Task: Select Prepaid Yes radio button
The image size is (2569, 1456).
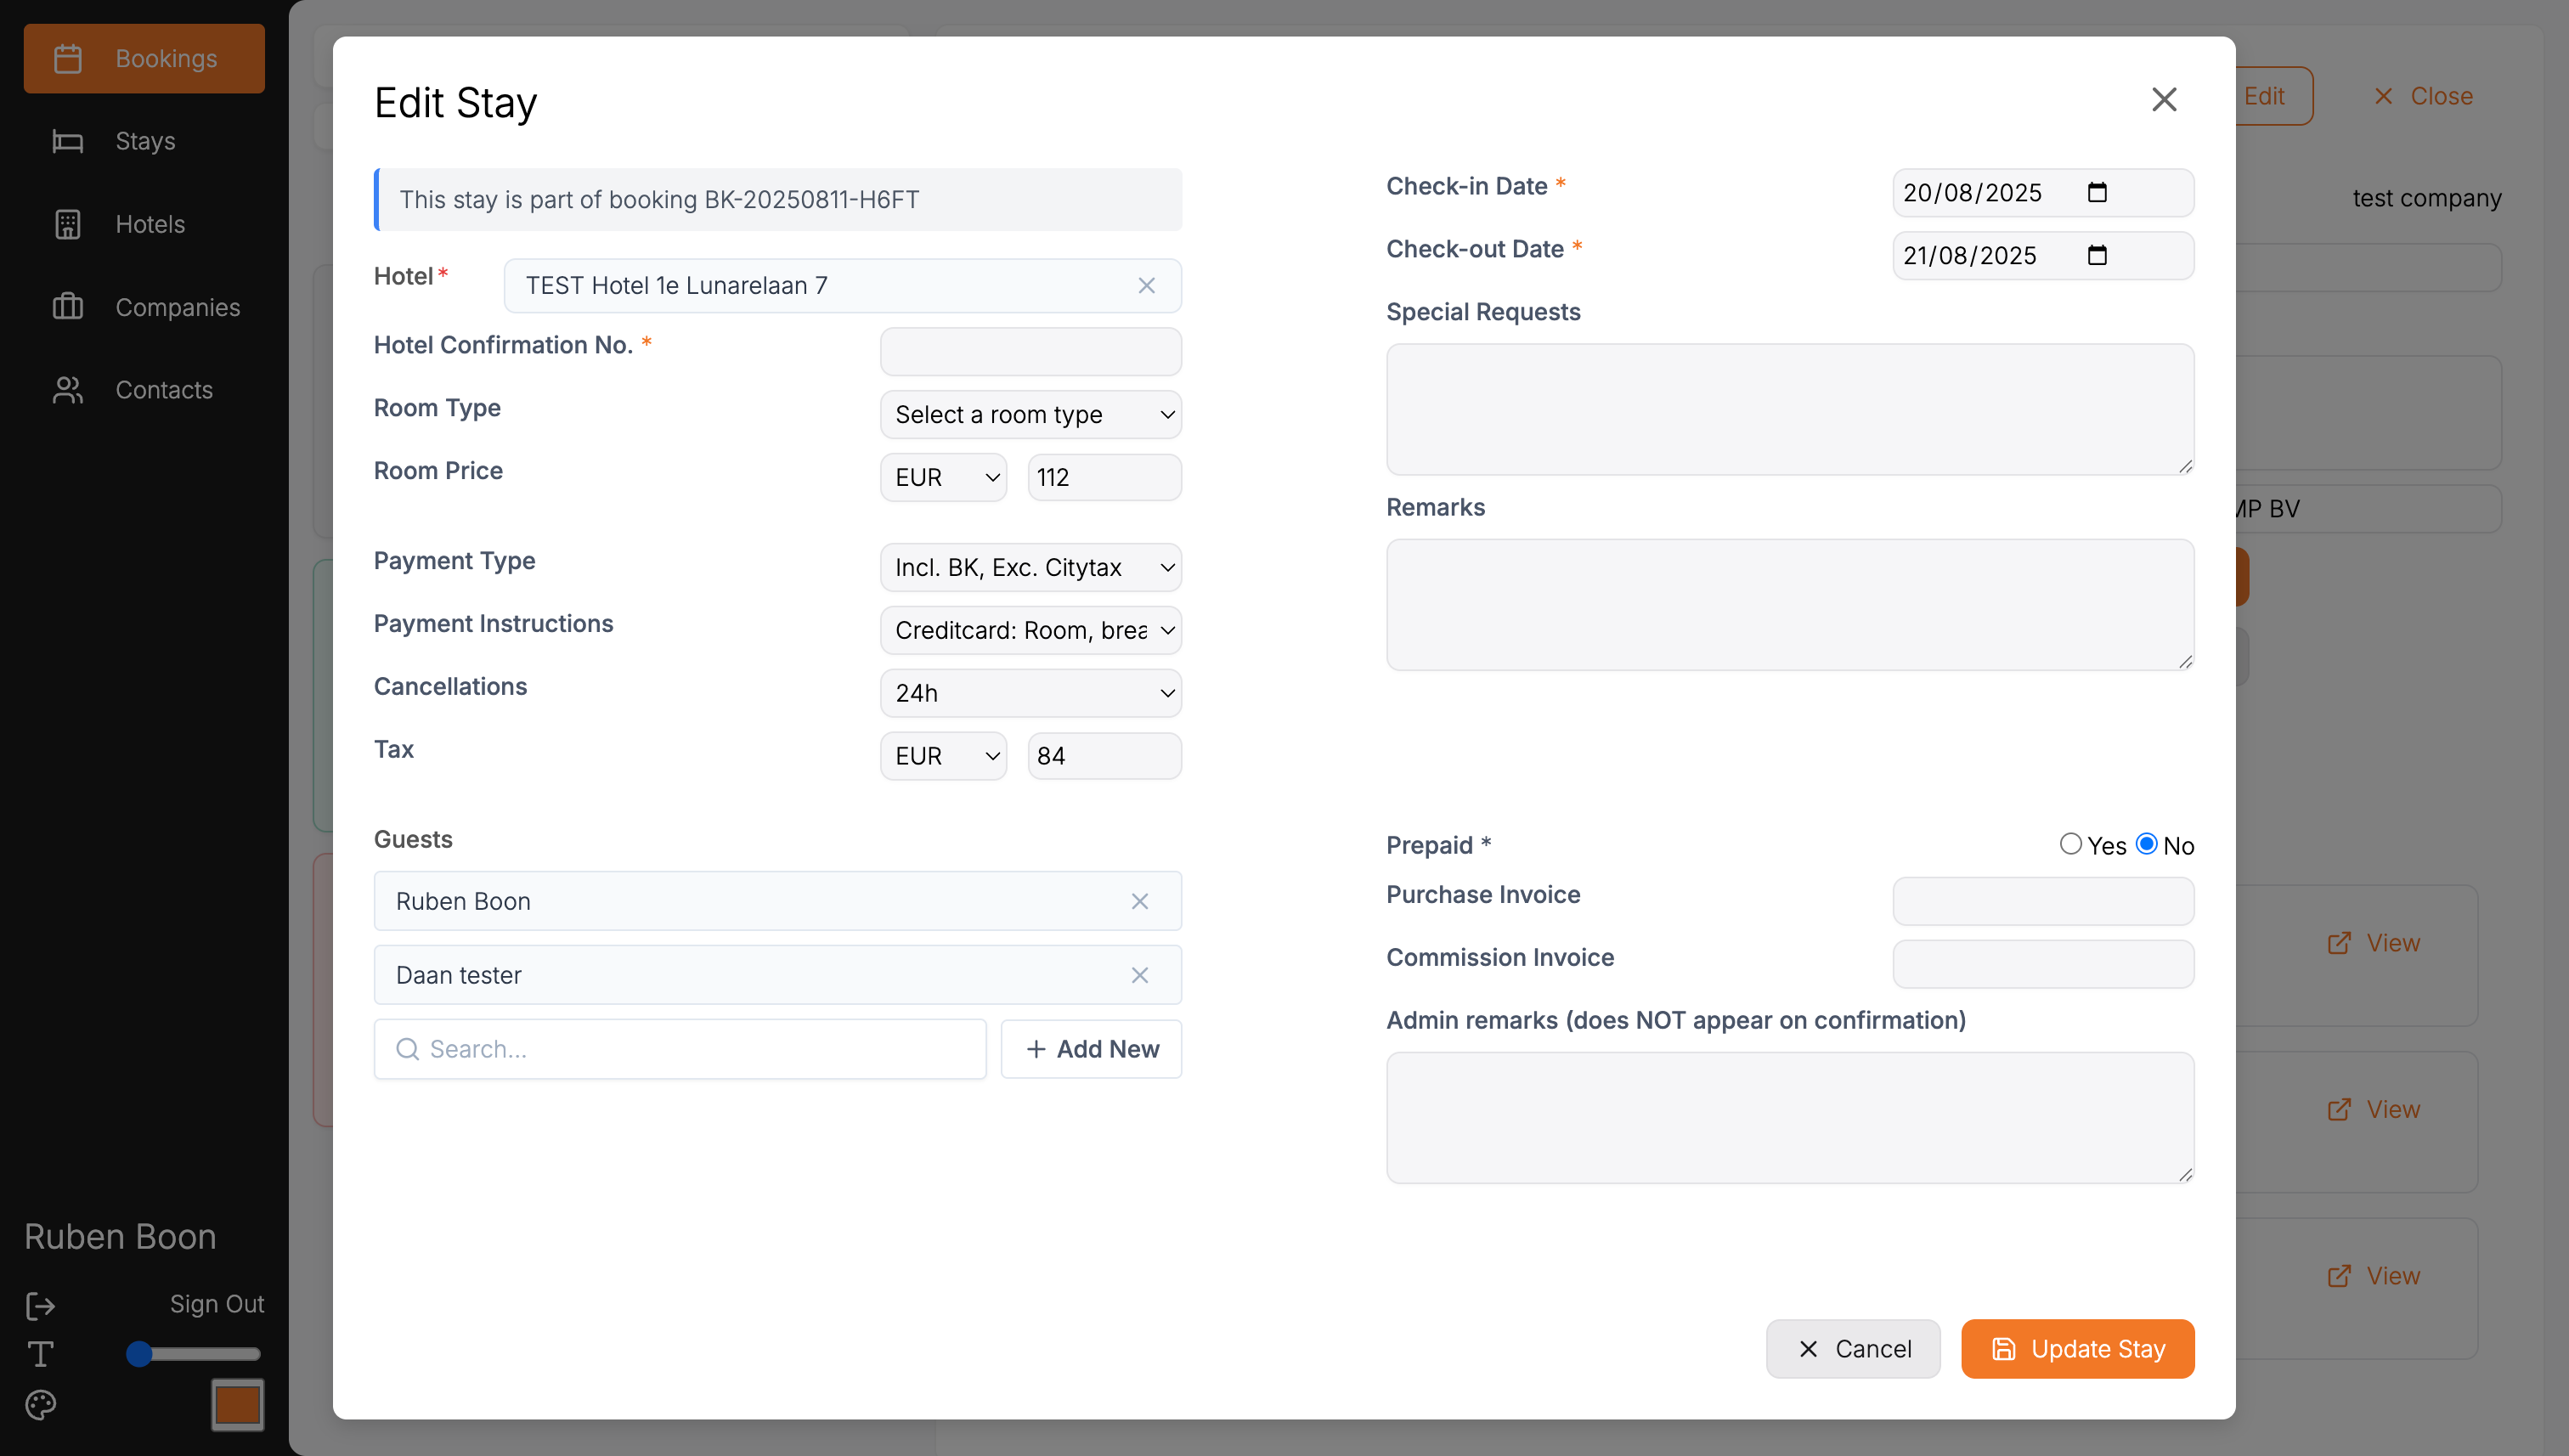Action: tap(2070, 844)
